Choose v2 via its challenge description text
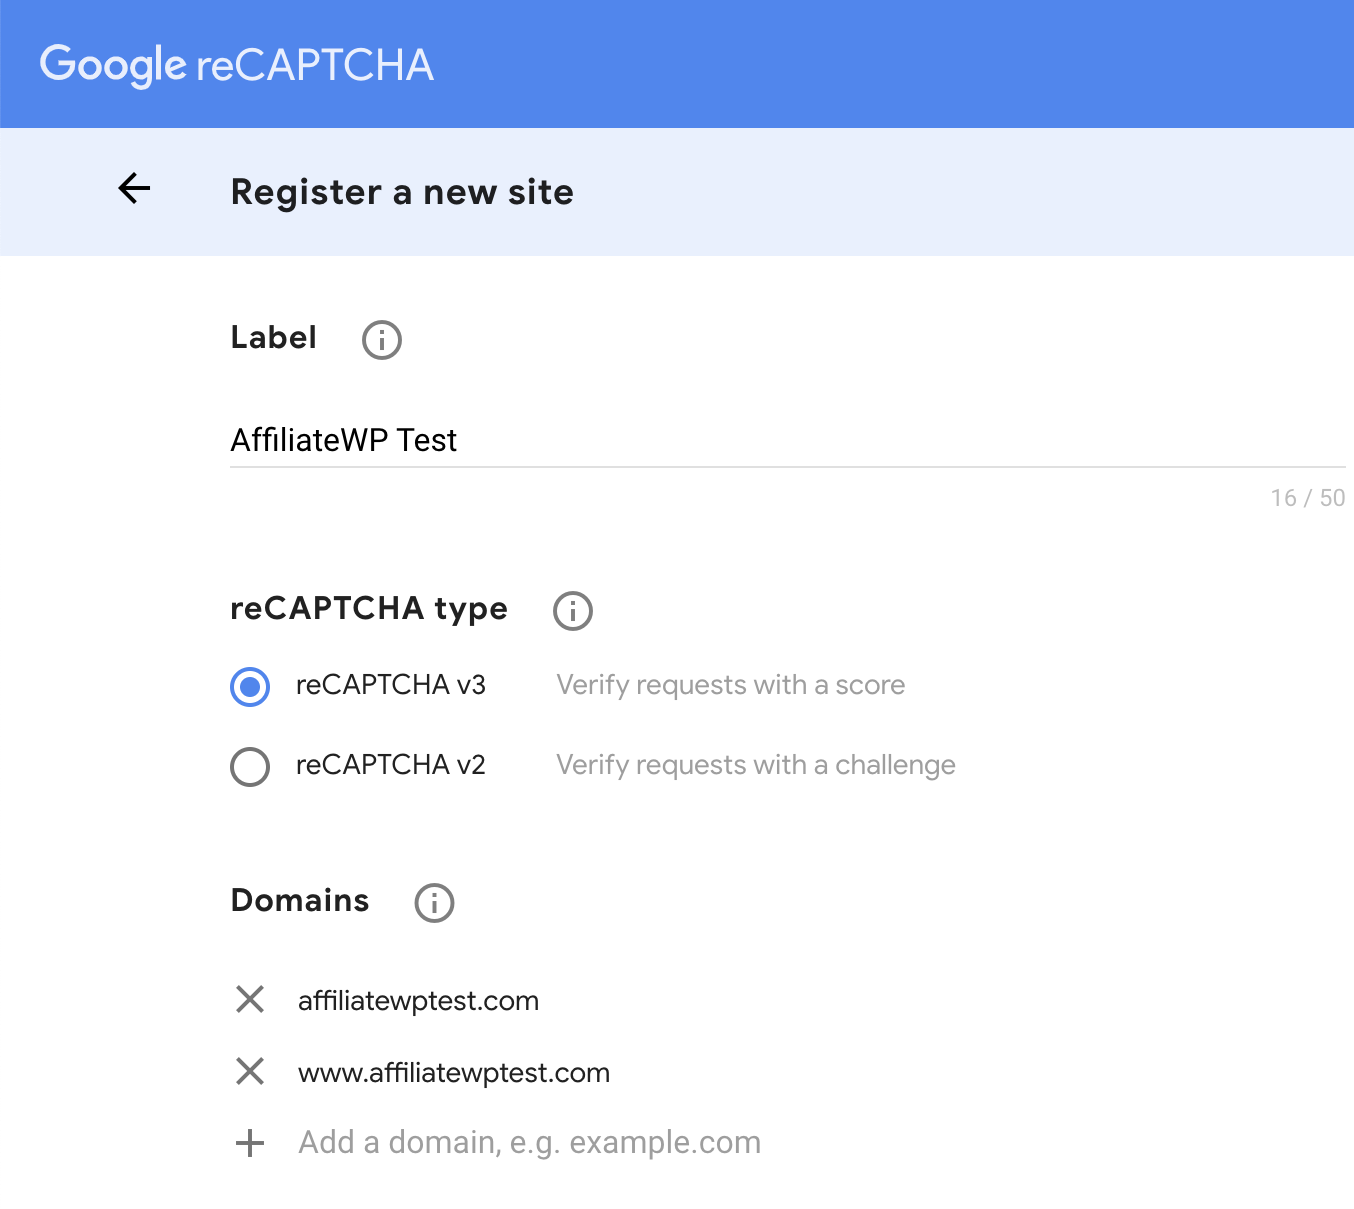This screenshot has width=1354, height=1209. pyautogui.click(x=755, y=765)
